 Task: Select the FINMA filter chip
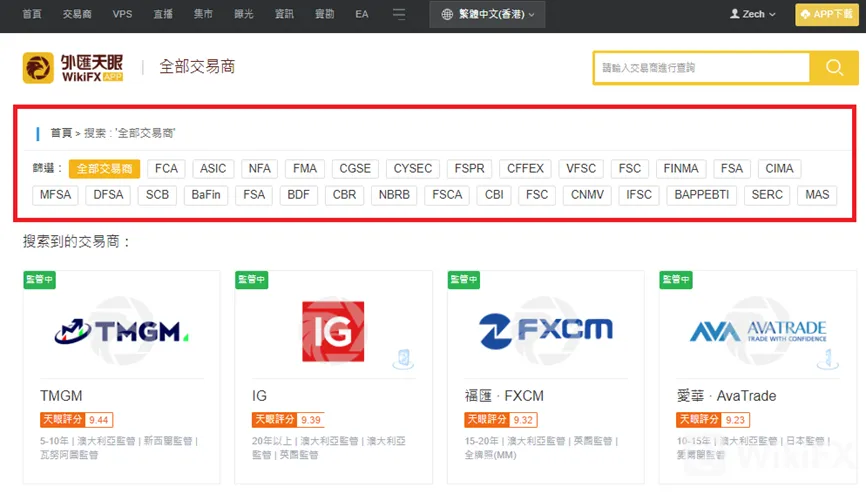coord(681,169)
